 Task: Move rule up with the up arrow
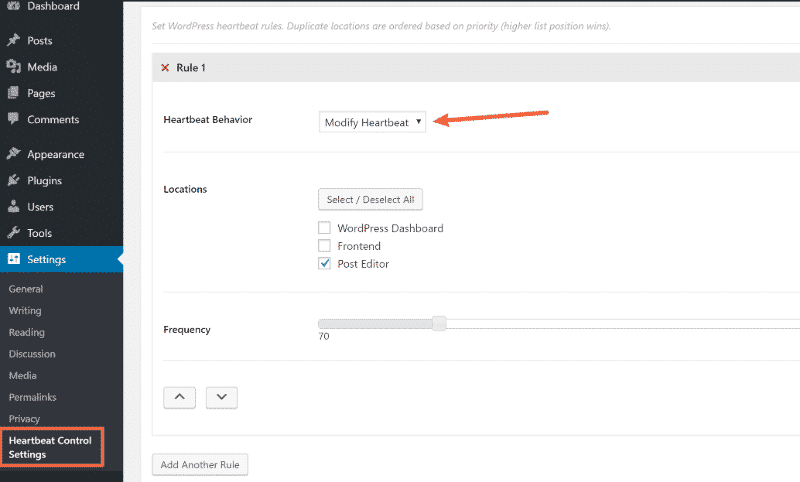tap(179, 397)
